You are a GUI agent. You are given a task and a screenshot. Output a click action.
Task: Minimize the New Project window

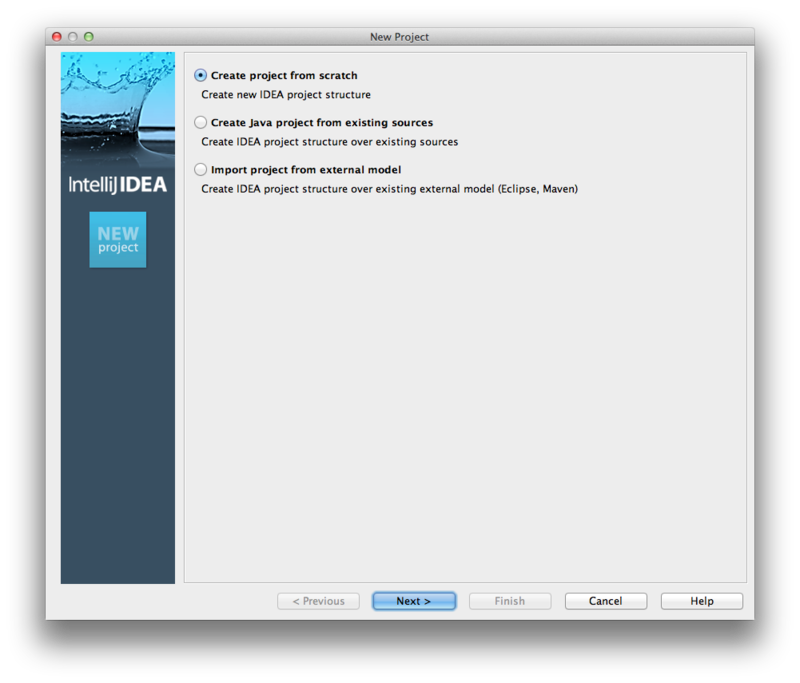click(x=72, y=37)
